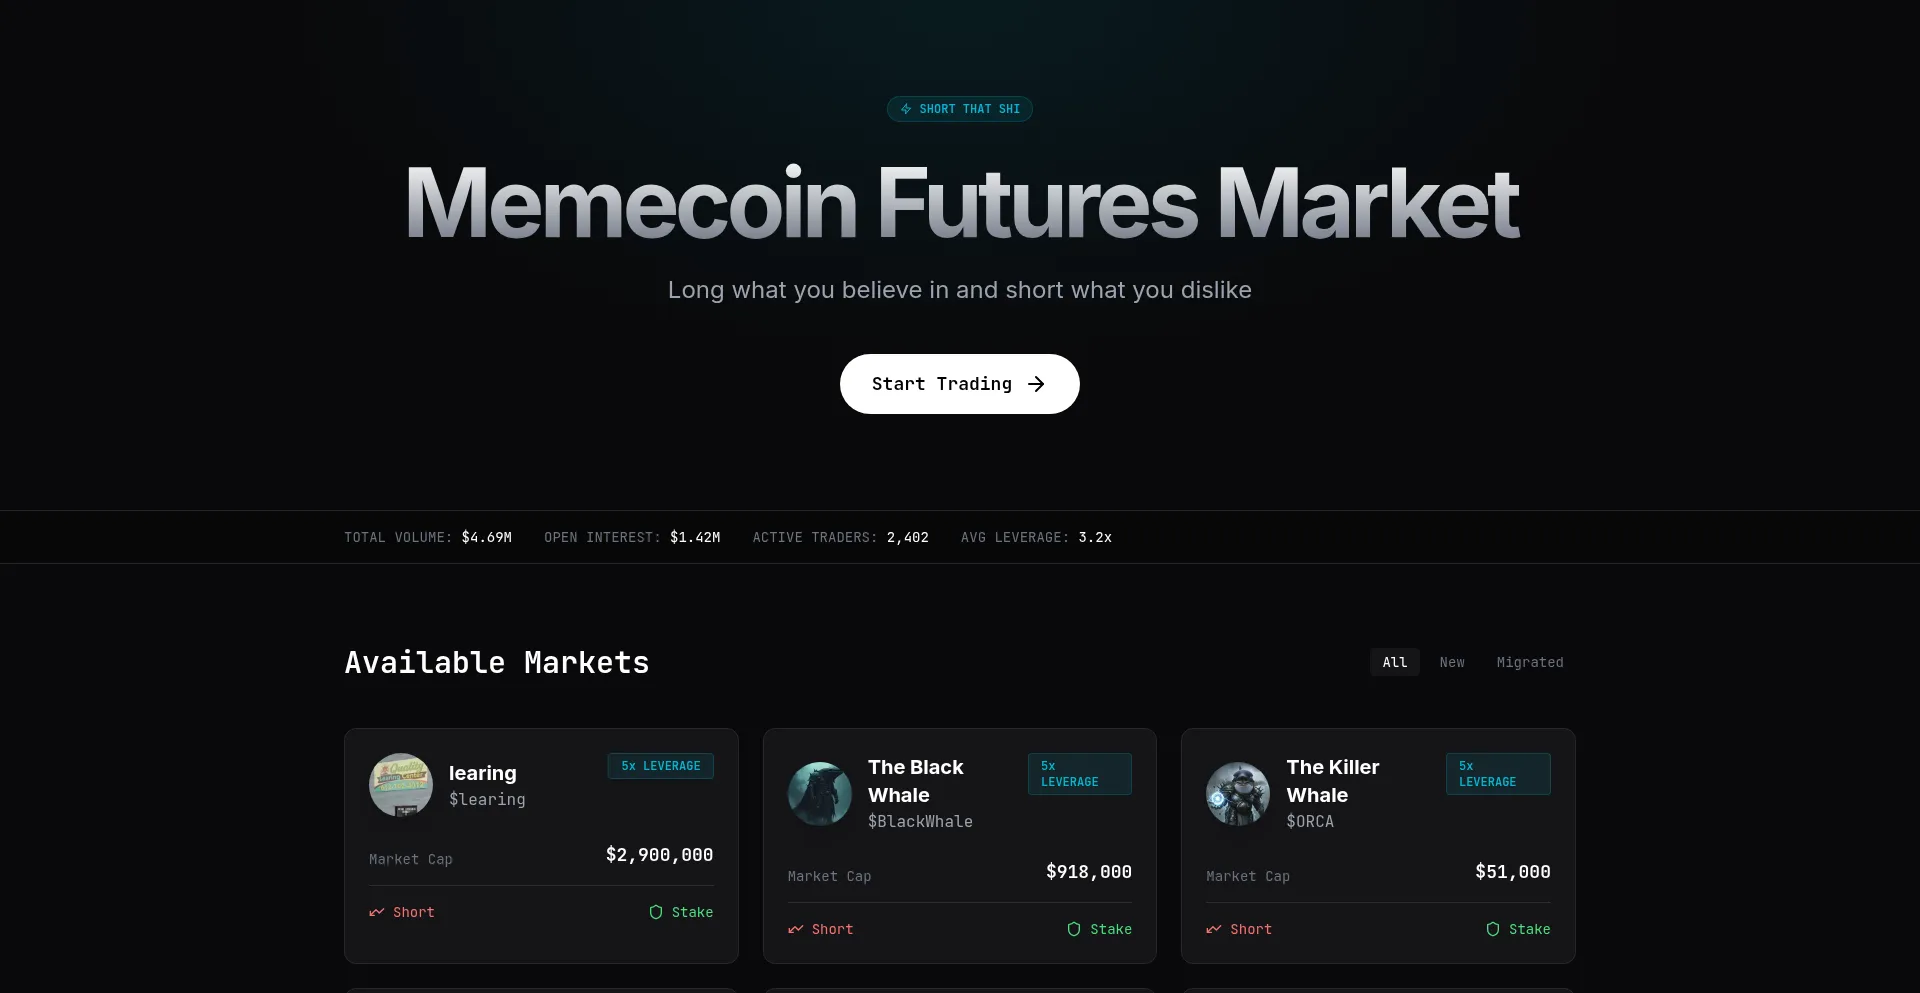Click the downtrend icon beside Short on The Killer Whale card
Screen dimensions: 1920x993
click(x=1212, y=929)
